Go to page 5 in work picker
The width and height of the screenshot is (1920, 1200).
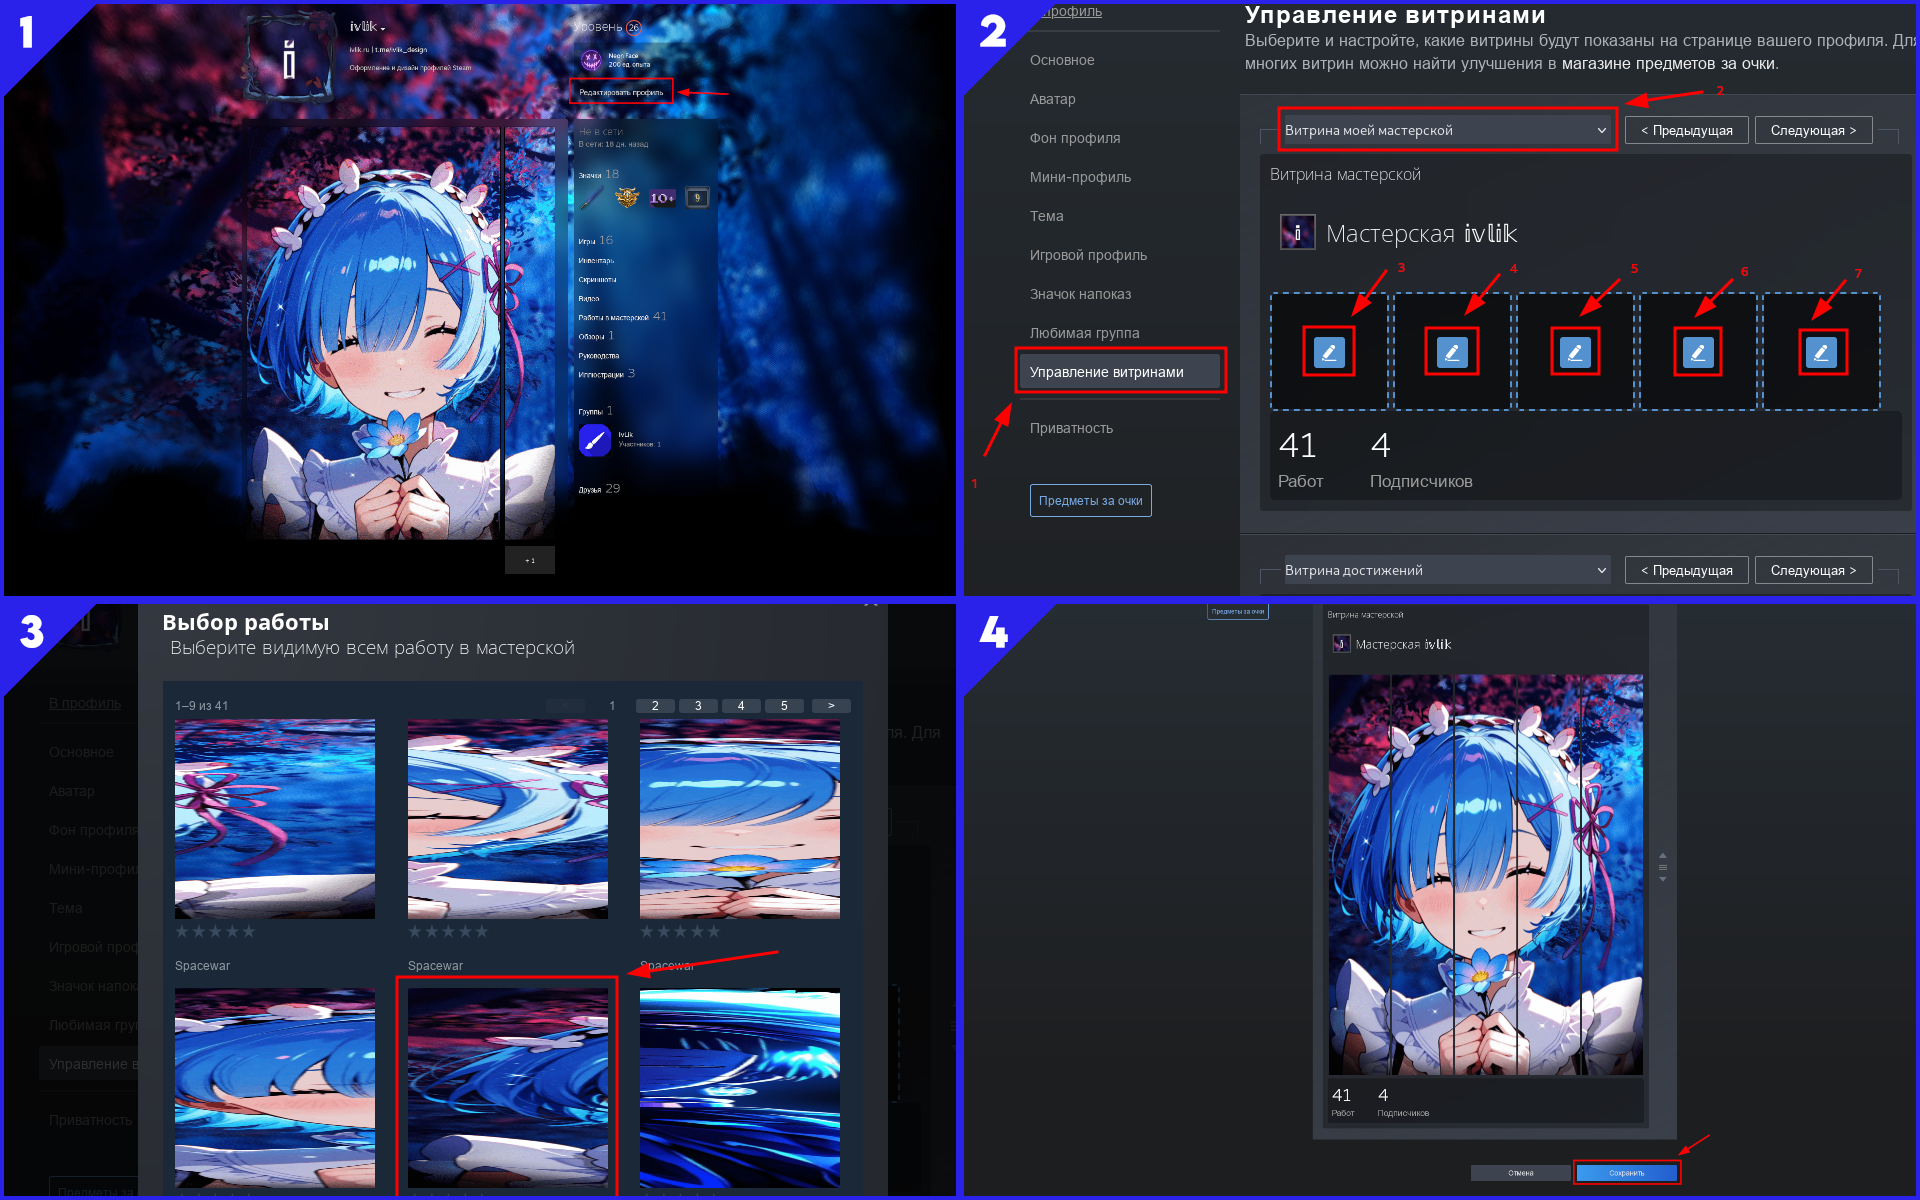[x=784, y=706]
